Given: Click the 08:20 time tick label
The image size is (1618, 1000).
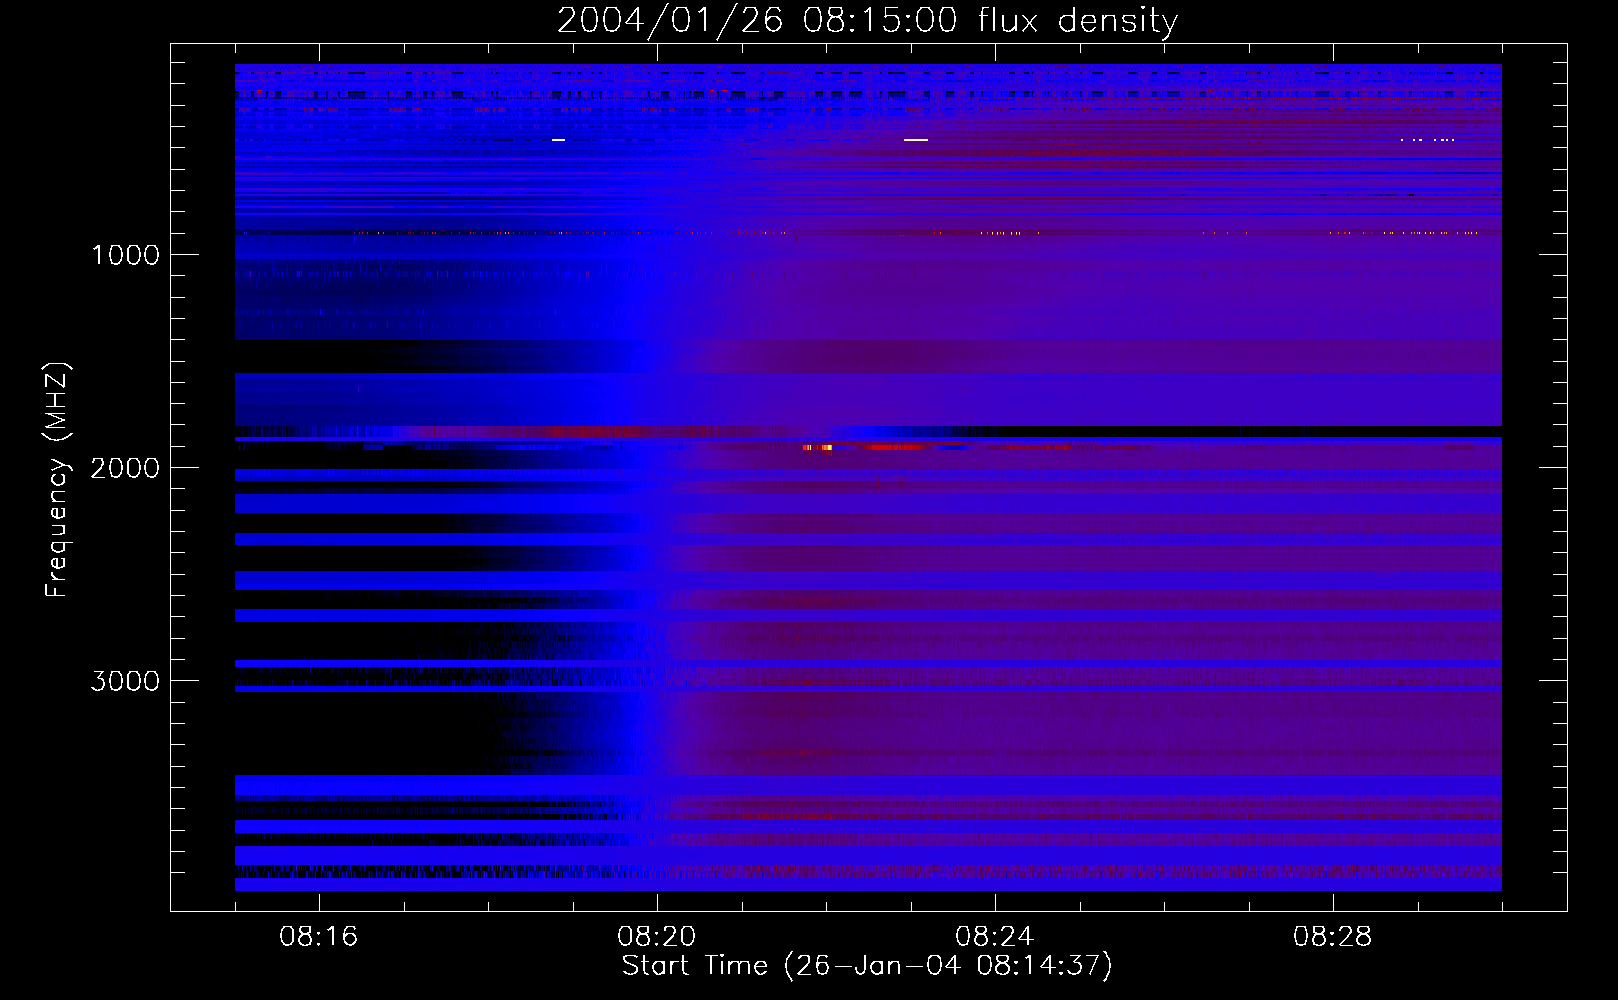Looking at the screenshot, I should tap(657, 937).
